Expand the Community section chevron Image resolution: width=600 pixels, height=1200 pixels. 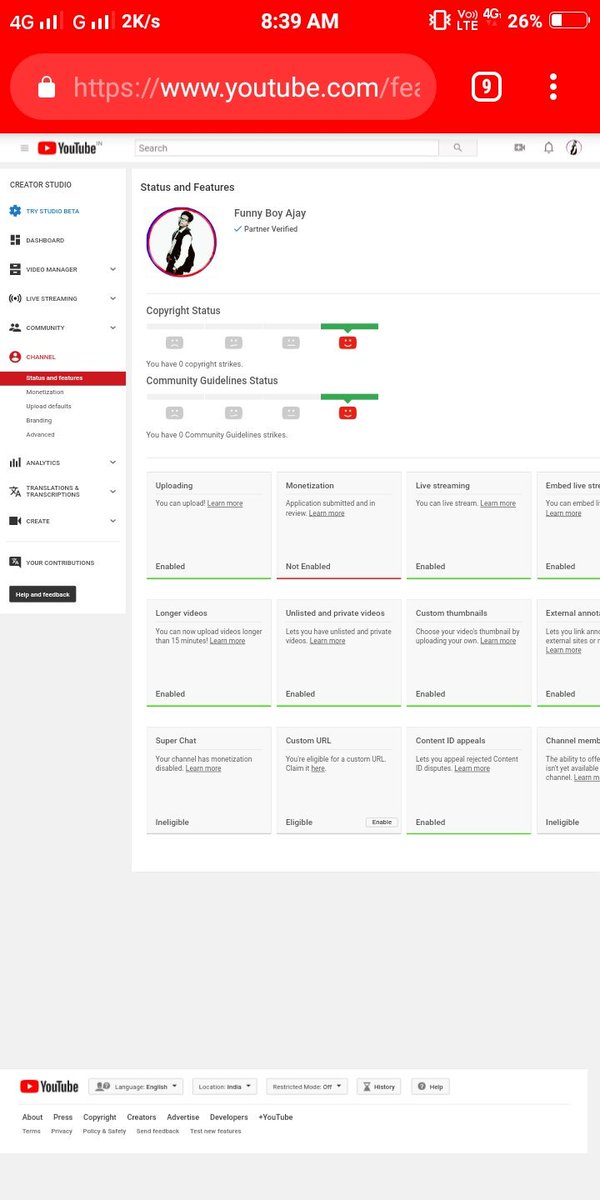pyautogui.click(x=113, y=327)
